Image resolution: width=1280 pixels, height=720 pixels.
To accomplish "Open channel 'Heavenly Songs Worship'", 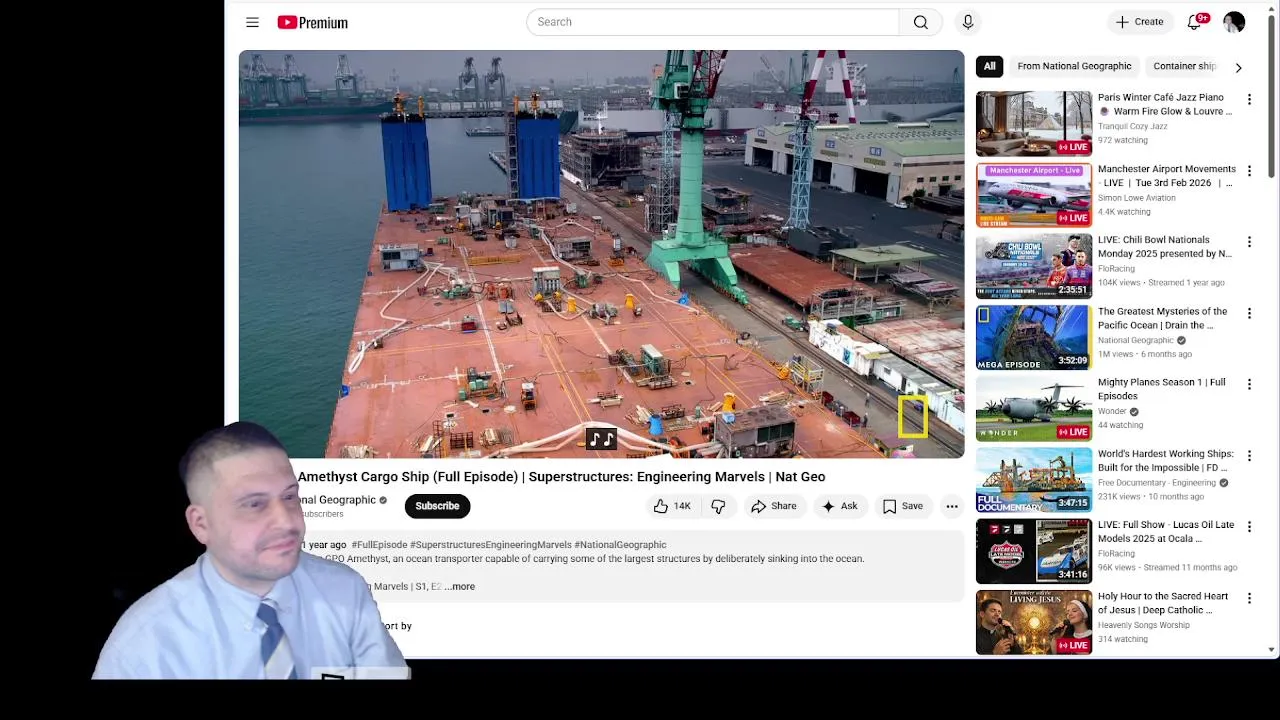I will tap(1143, 625).
